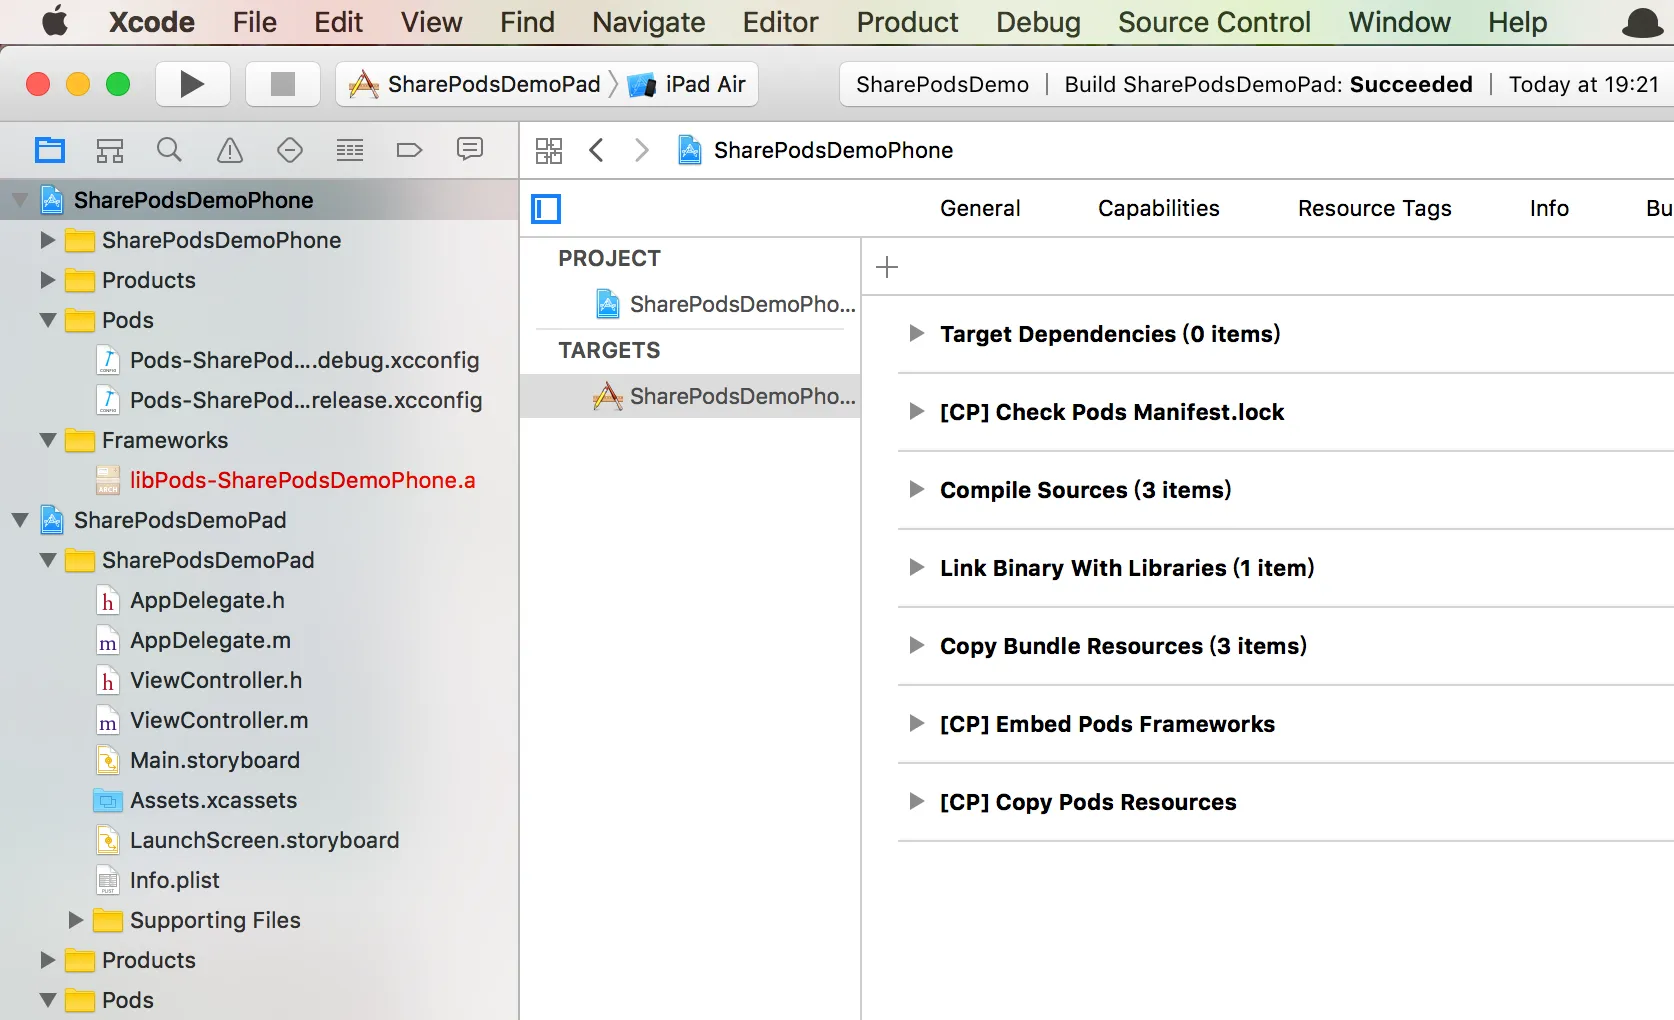The width and height of the screenshot is (1674, 1020).
Task: Expand Copy Bundle Resources phase
Action: [x=916, y=645]
